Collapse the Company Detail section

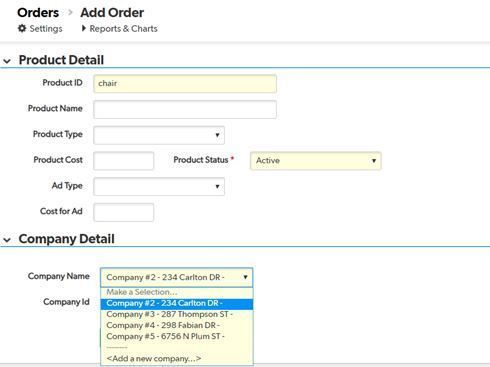(7, 240)
